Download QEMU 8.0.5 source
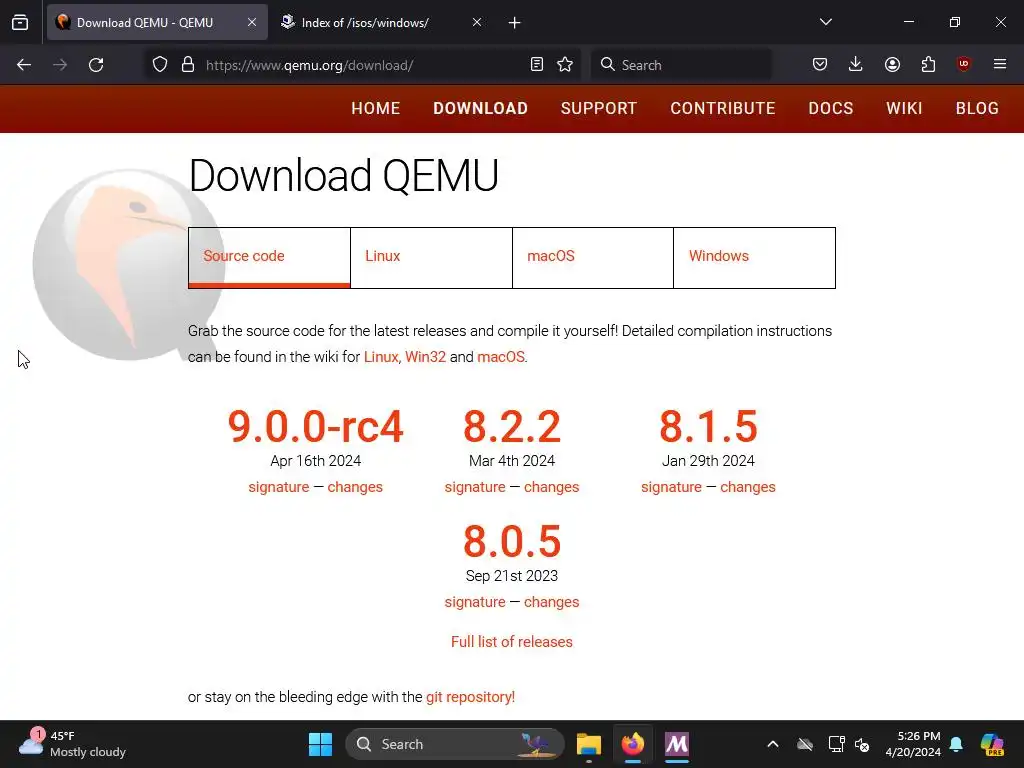This screenshot has height=768, width=1024. click(512, 541)
